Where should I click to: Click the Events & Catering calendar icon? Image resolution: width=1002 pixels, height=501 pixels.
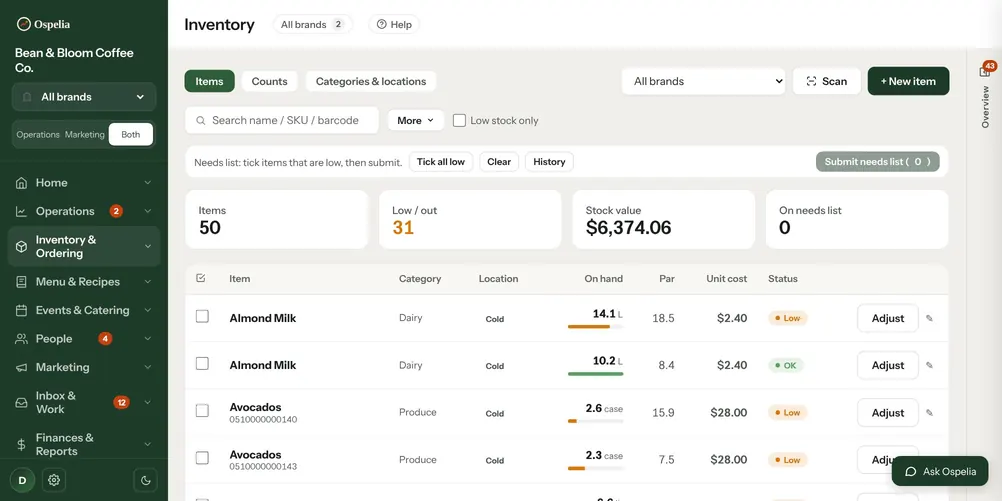(21, 311)
